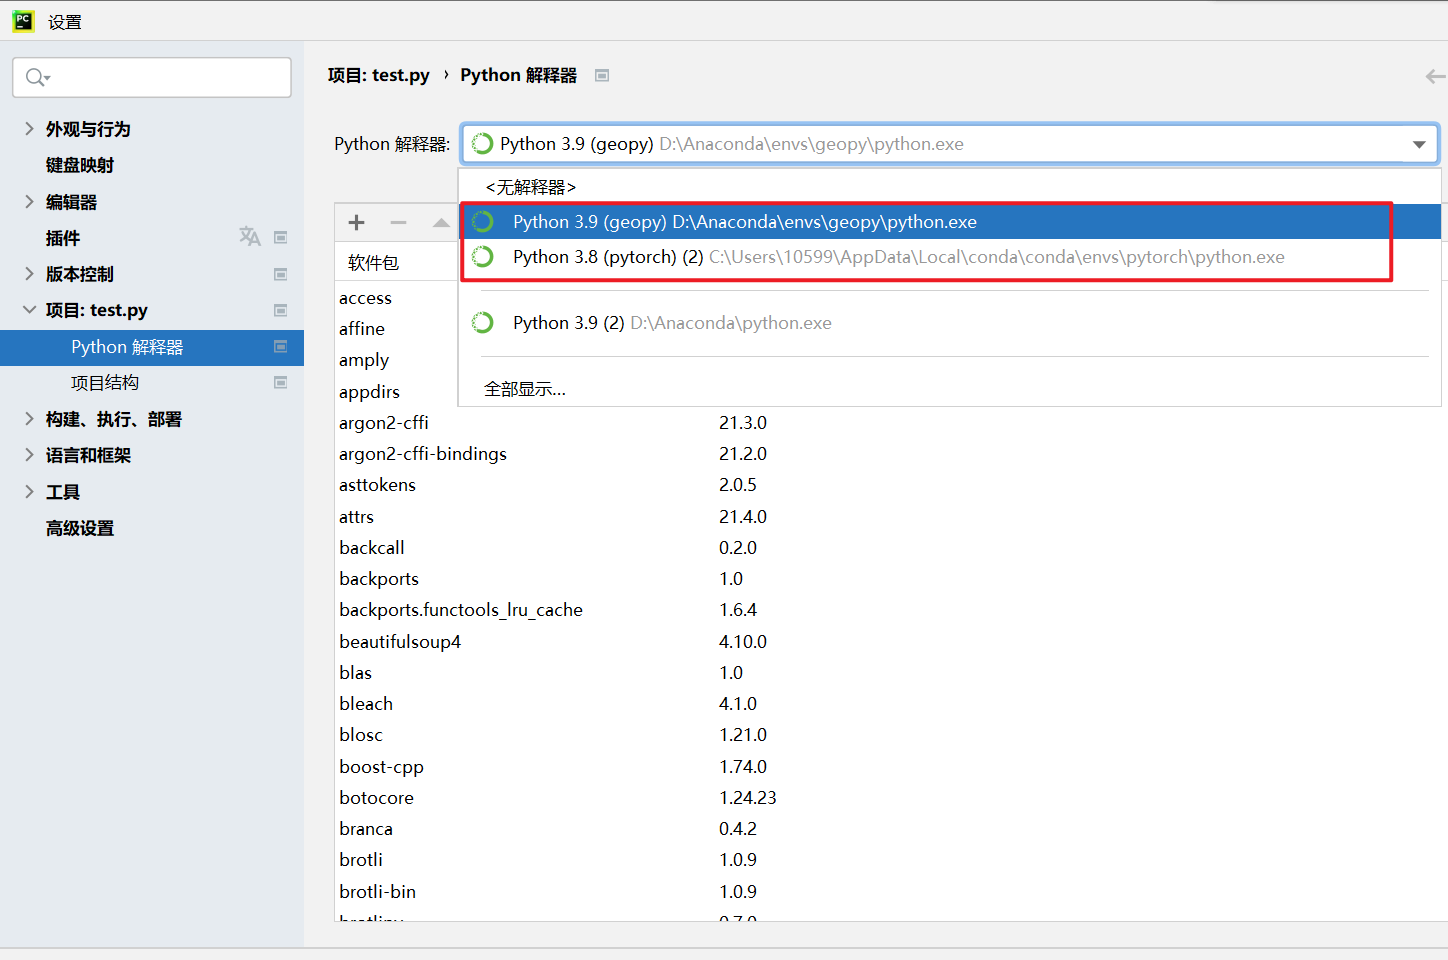This screenshot has height=960, width=1448.
Task: Click project-level icon next to 版本控制
Action: coord(281,274)
